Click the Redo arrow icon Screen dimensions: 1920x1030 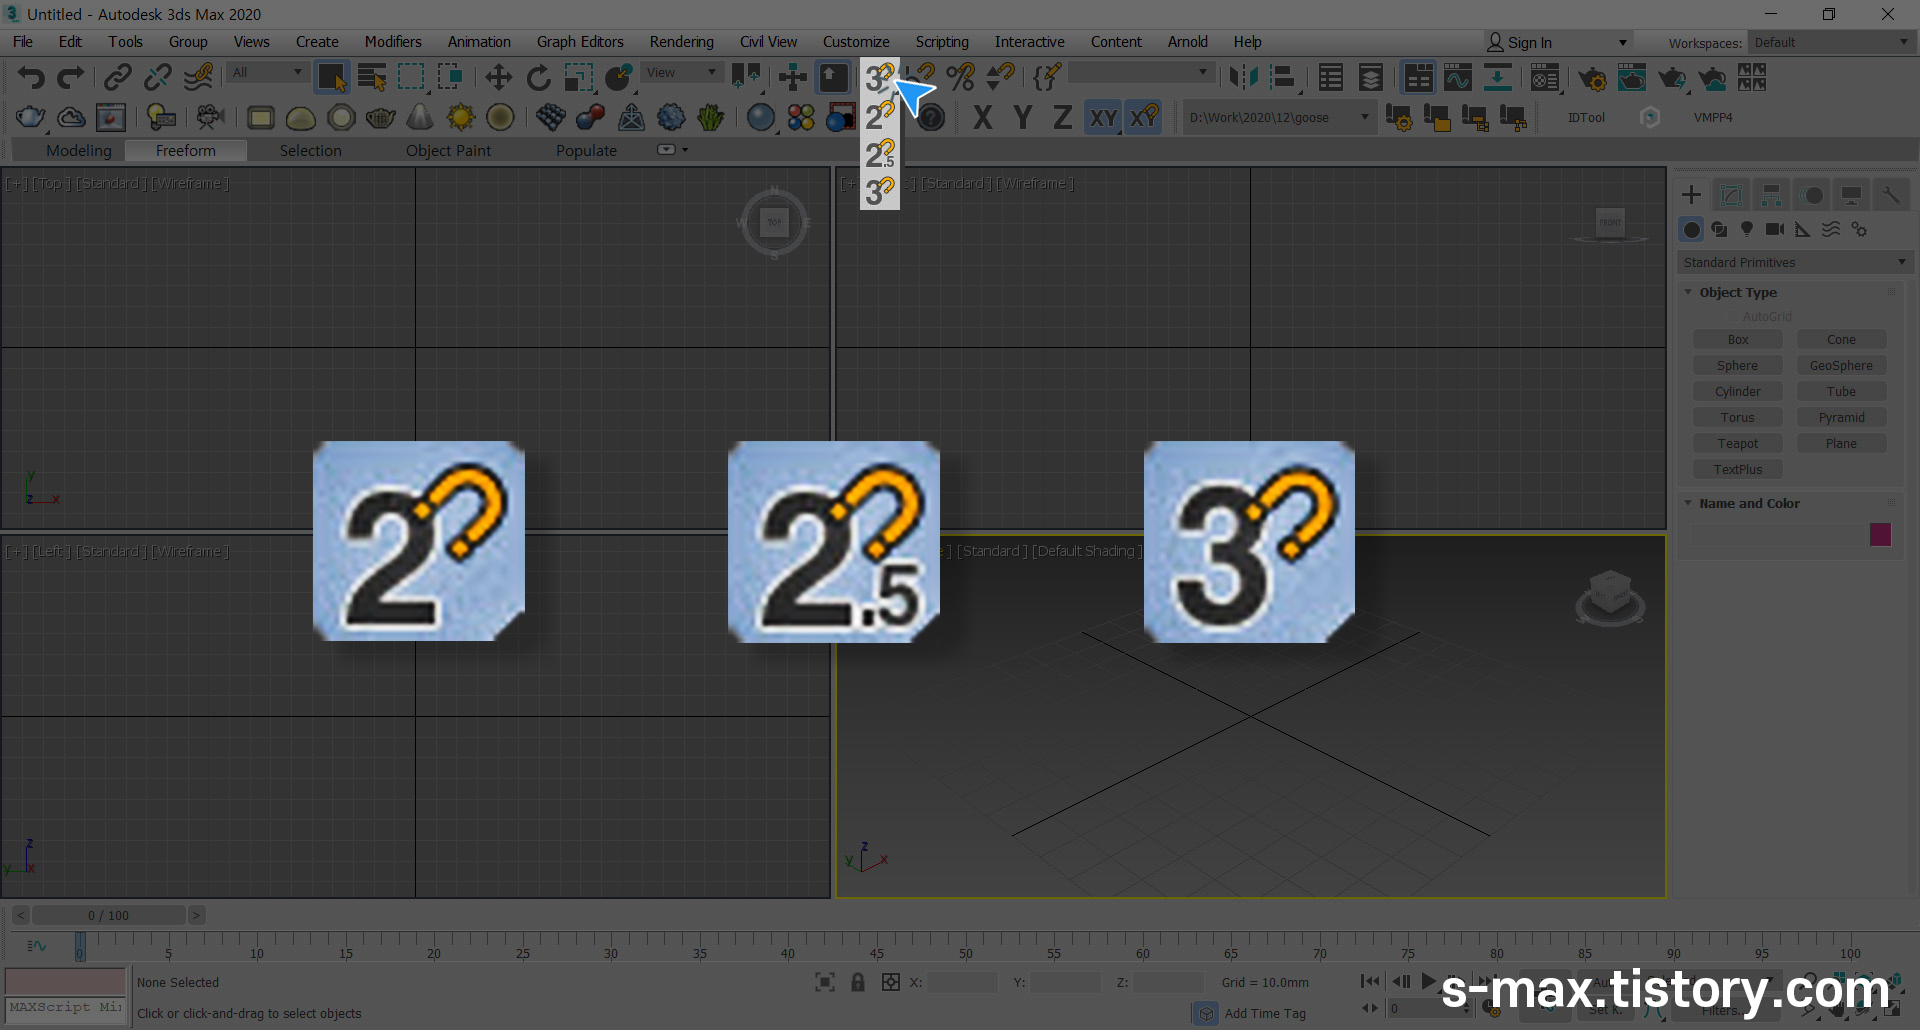click(x=70, y=77)
